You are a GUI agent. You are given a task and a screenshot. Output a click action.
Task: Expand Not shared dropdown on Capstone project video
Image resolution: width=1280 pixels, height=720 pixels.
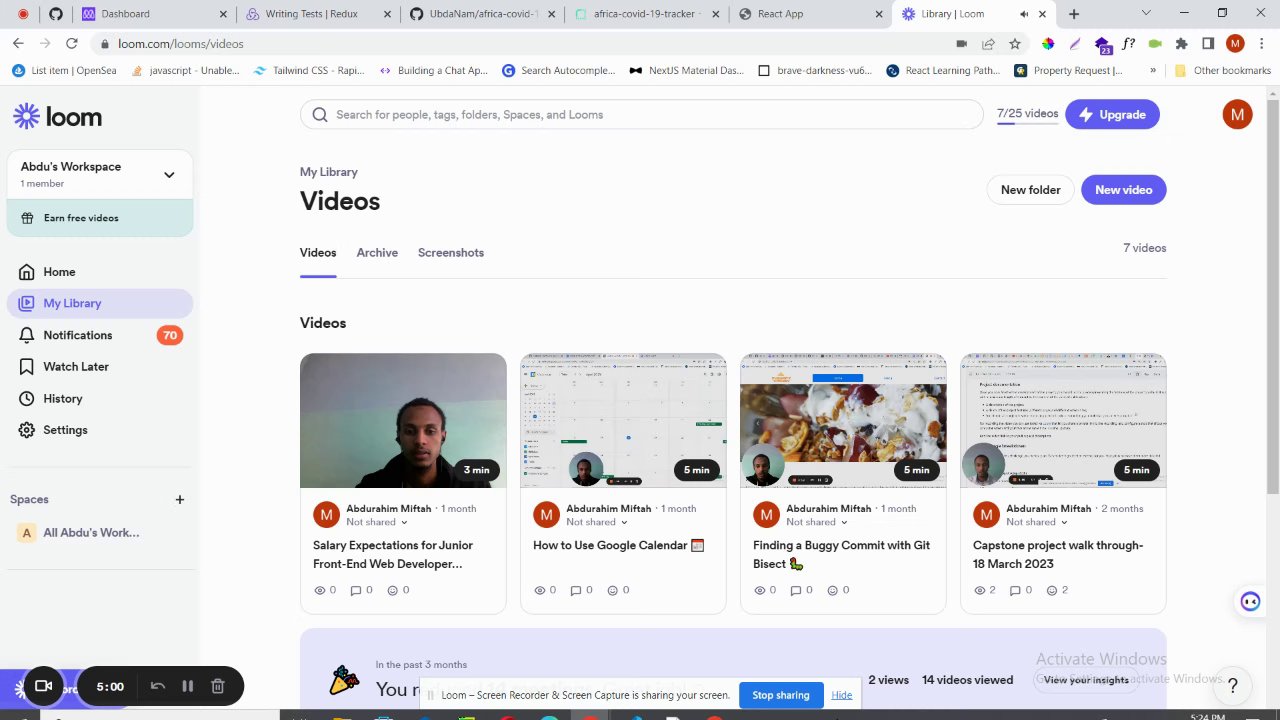[x=1037, y=522]
